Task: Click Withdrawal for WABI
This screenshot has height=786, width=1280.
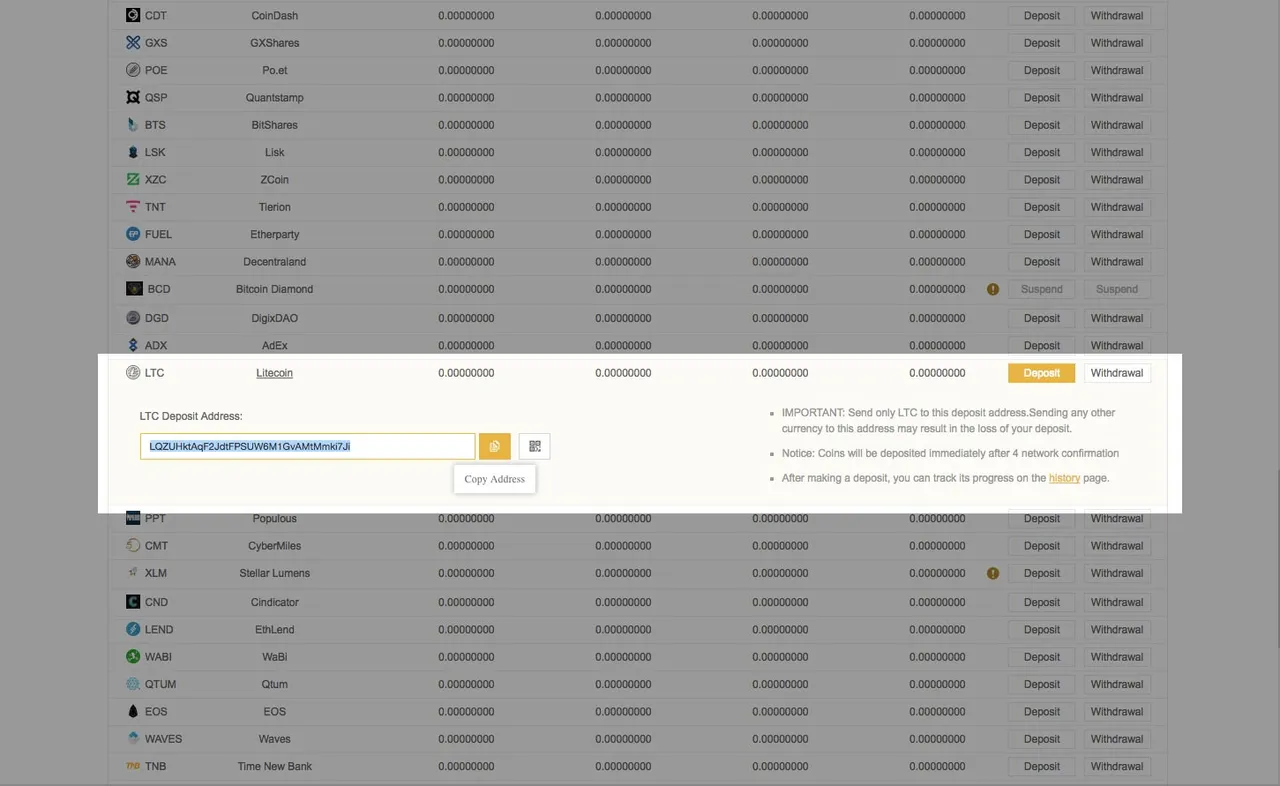Action: click(1117, 657)
